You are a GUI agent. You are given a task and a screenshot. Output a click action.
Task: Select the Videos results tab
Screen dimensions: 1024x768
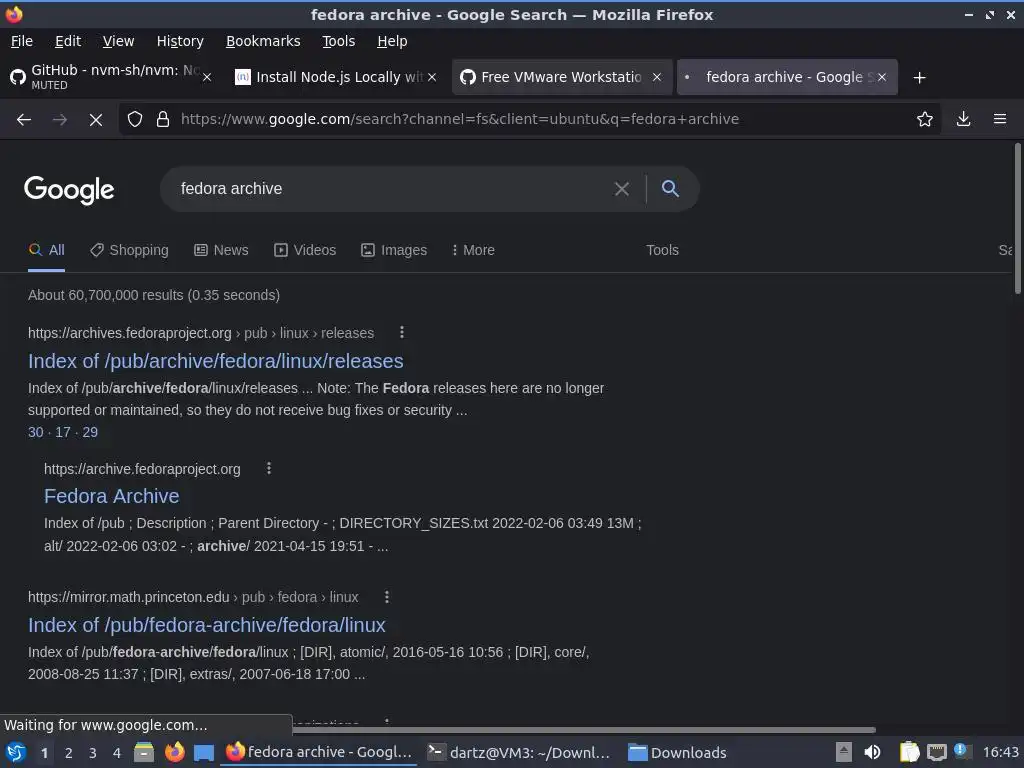(x=305, y=250)
